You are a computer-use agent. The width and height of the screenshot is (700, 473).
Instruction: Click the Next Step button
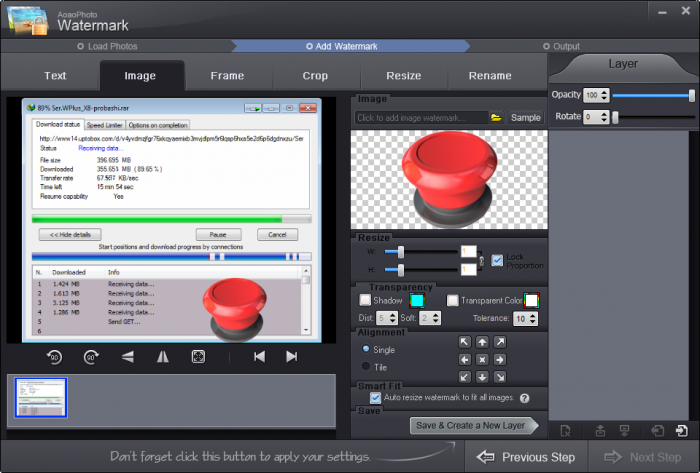(643, 457)
